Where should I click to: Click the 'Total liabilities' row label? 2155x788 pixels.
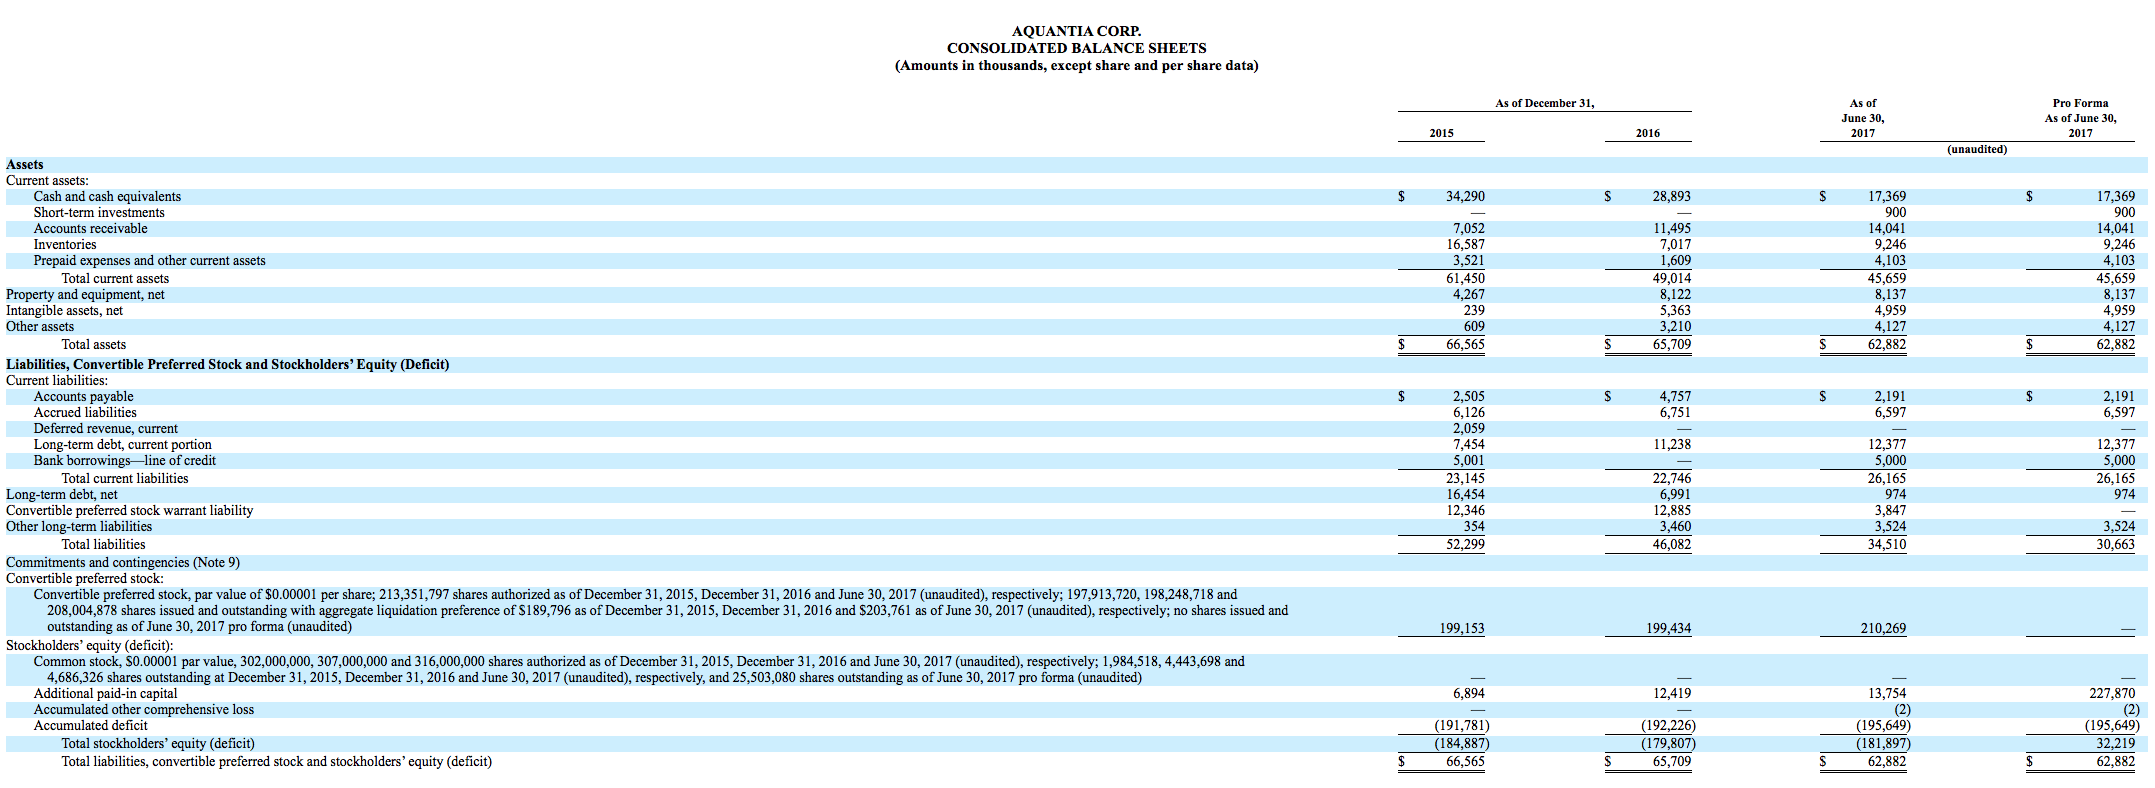point(103,545)
